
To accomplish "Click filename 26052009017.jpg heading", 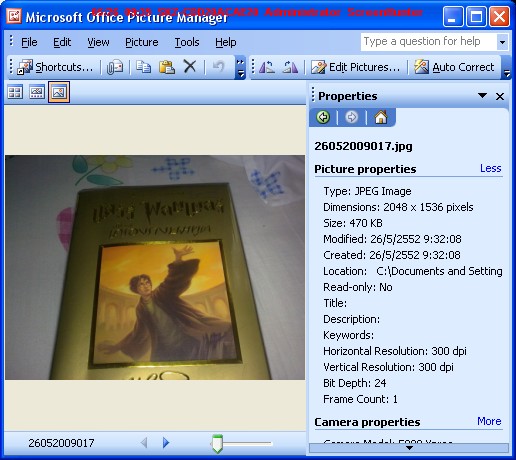I will point(363,146).
